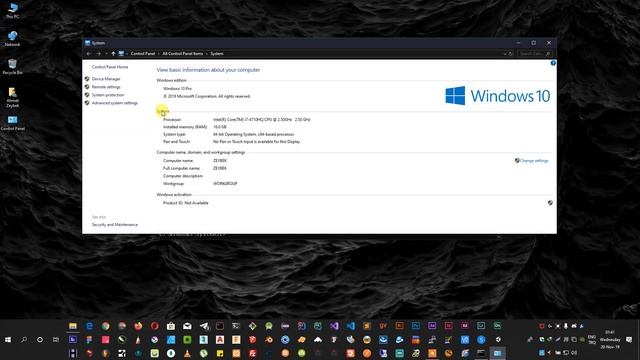Launch Microsoft Edge from taskbar
The height and width of the screenshot is (360, 640).
click(89, 326)
